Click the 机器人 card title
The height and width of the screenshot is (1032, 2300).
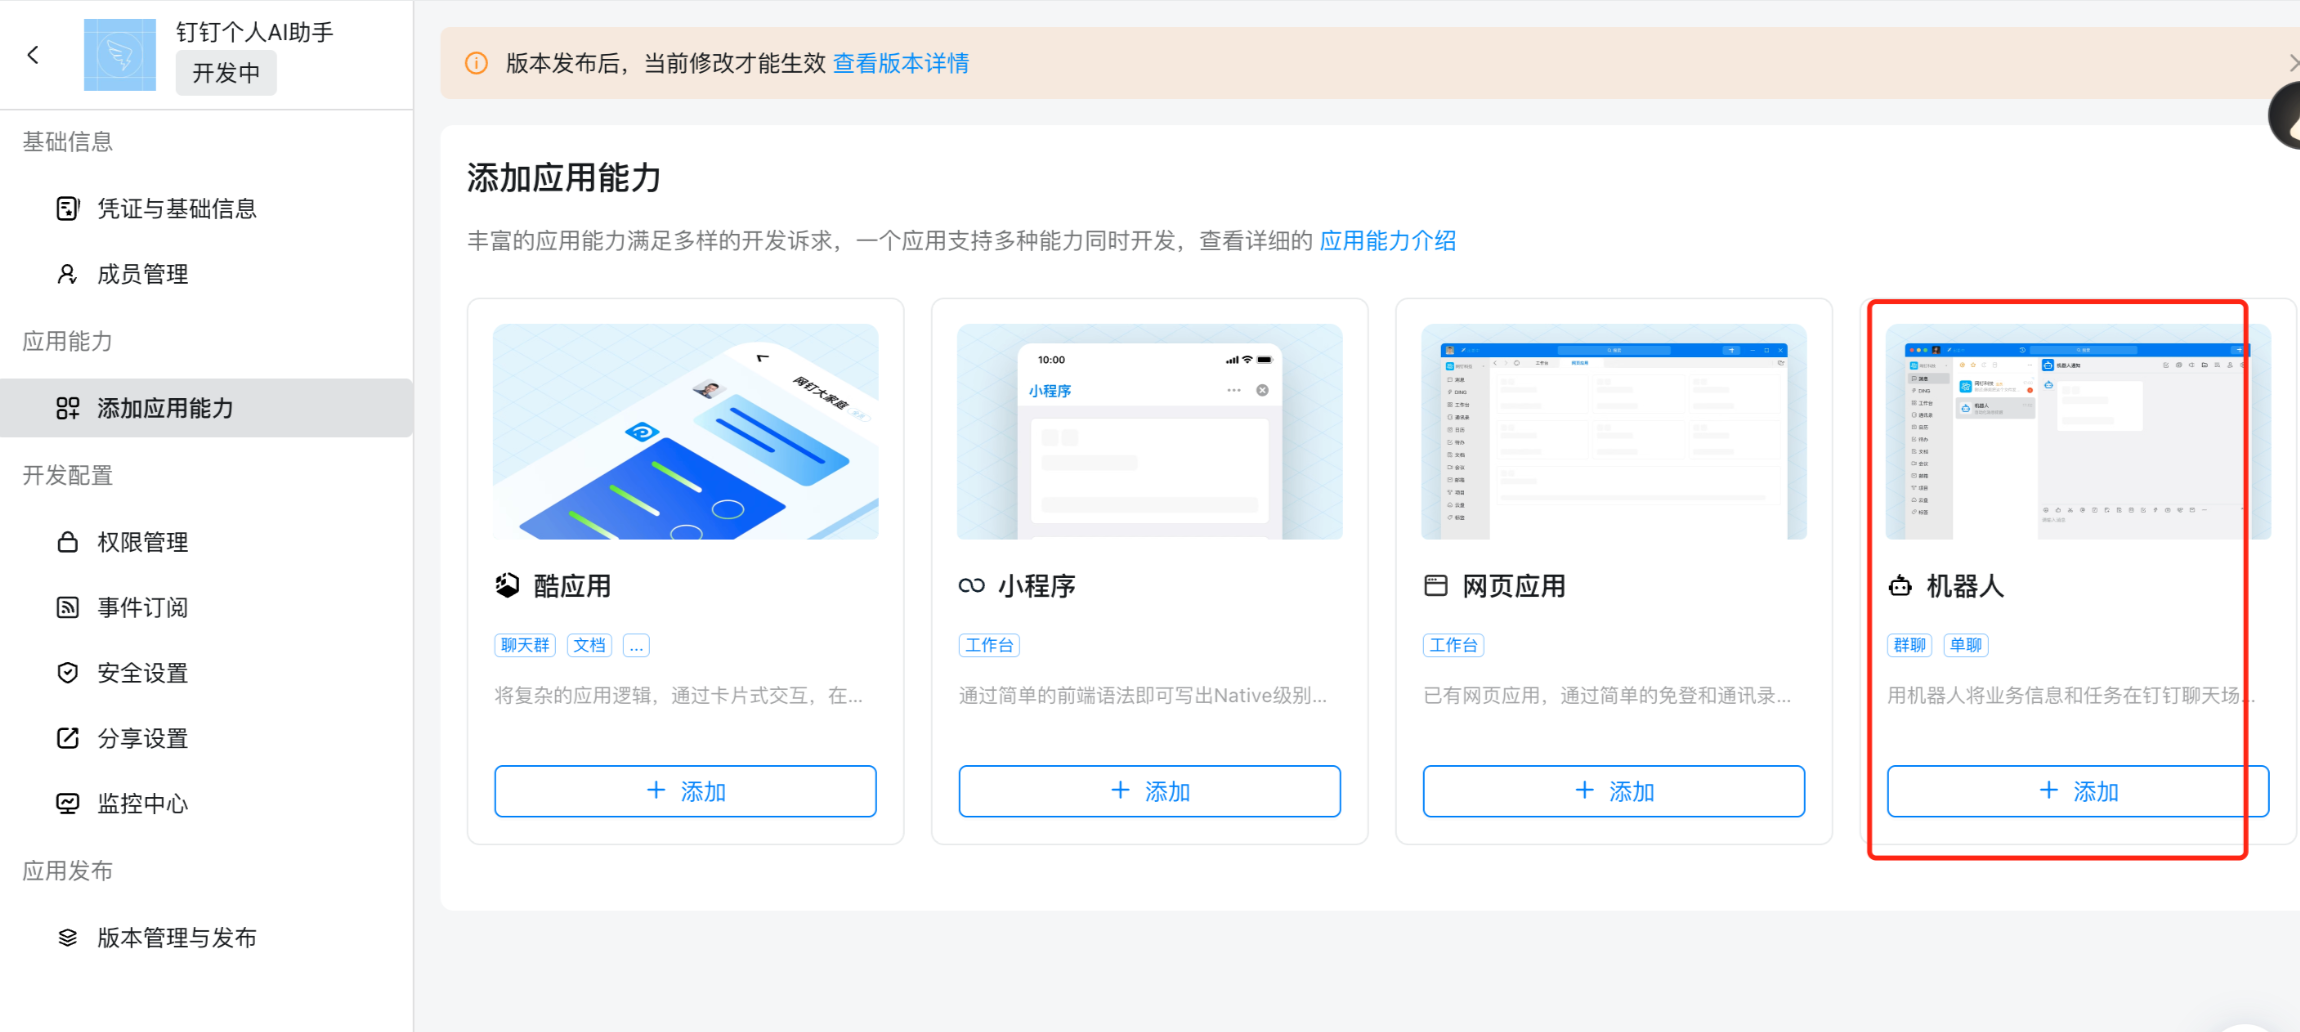(x=1965, y=586)
